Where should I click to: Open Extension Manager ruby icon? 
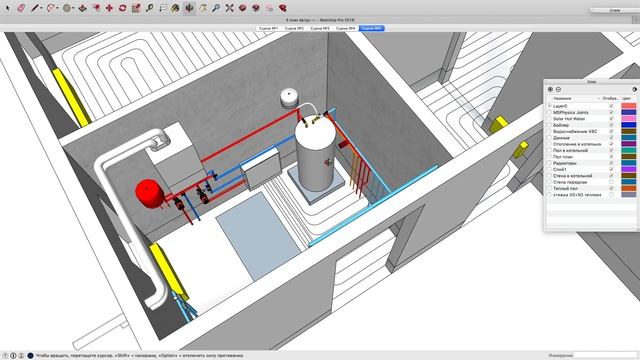tap(282, 8)
